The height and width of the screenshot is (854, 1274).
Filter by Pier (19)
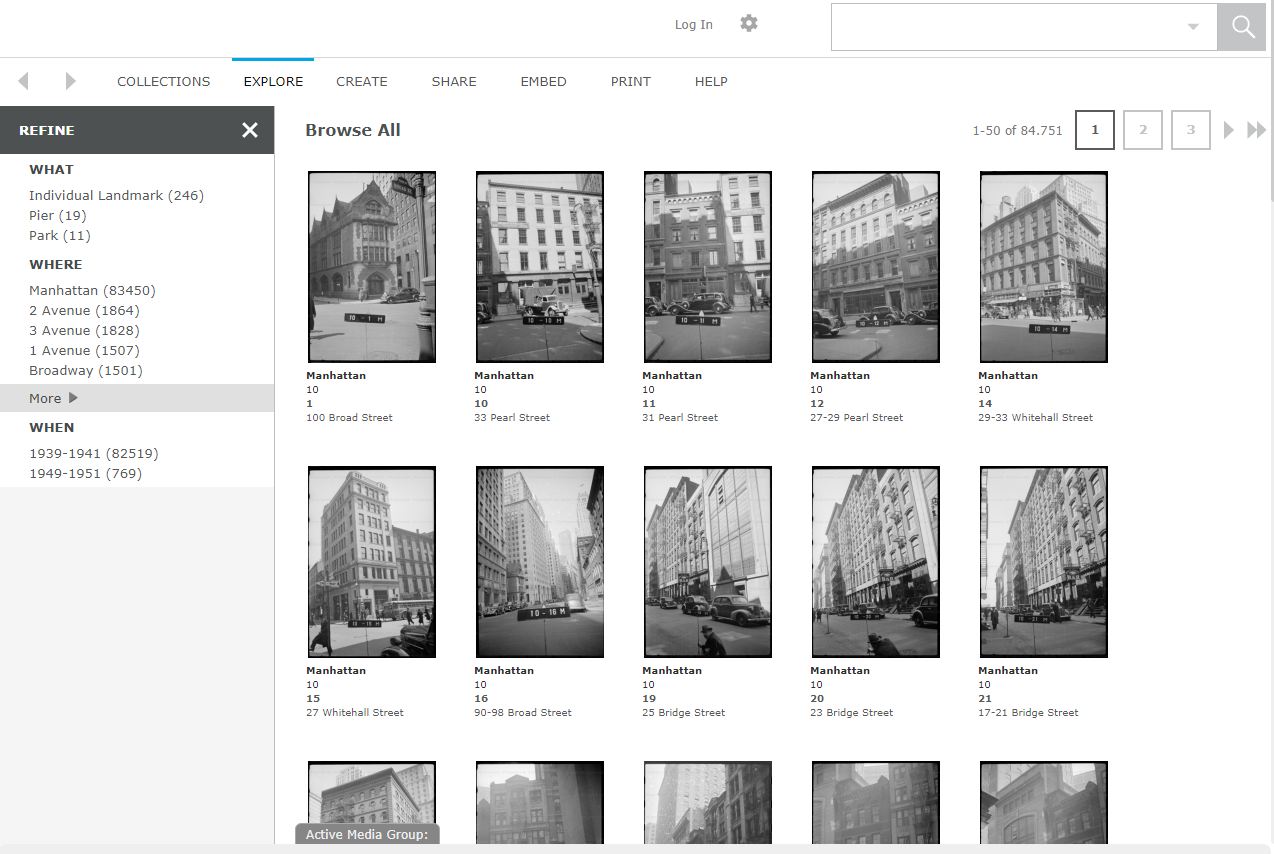[x=58, y=216]
